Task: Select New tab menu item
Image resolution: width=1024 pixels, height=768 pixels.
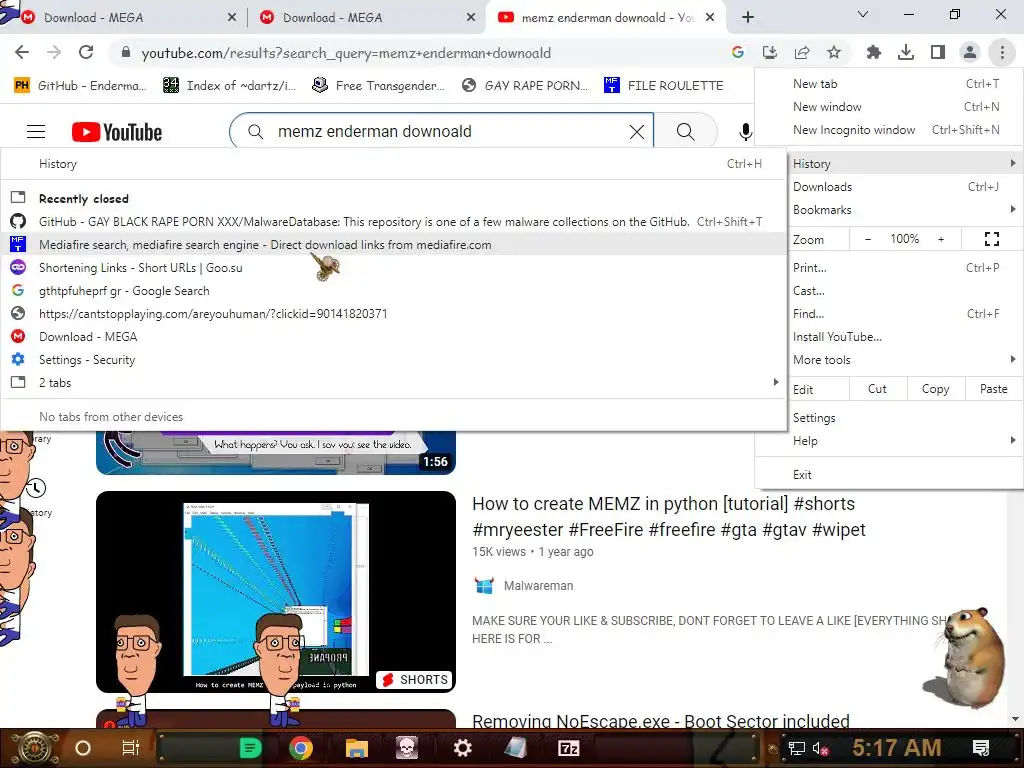Action: 889,84
